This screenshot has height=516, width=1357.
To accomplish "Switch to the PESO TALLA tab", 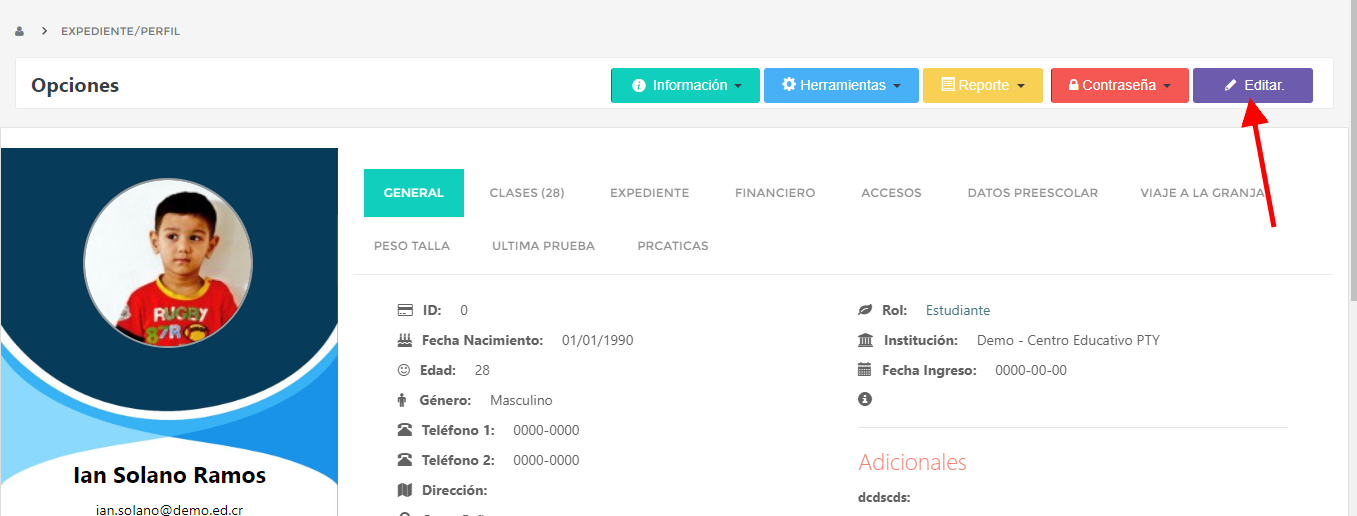I will tap(412, 246).
